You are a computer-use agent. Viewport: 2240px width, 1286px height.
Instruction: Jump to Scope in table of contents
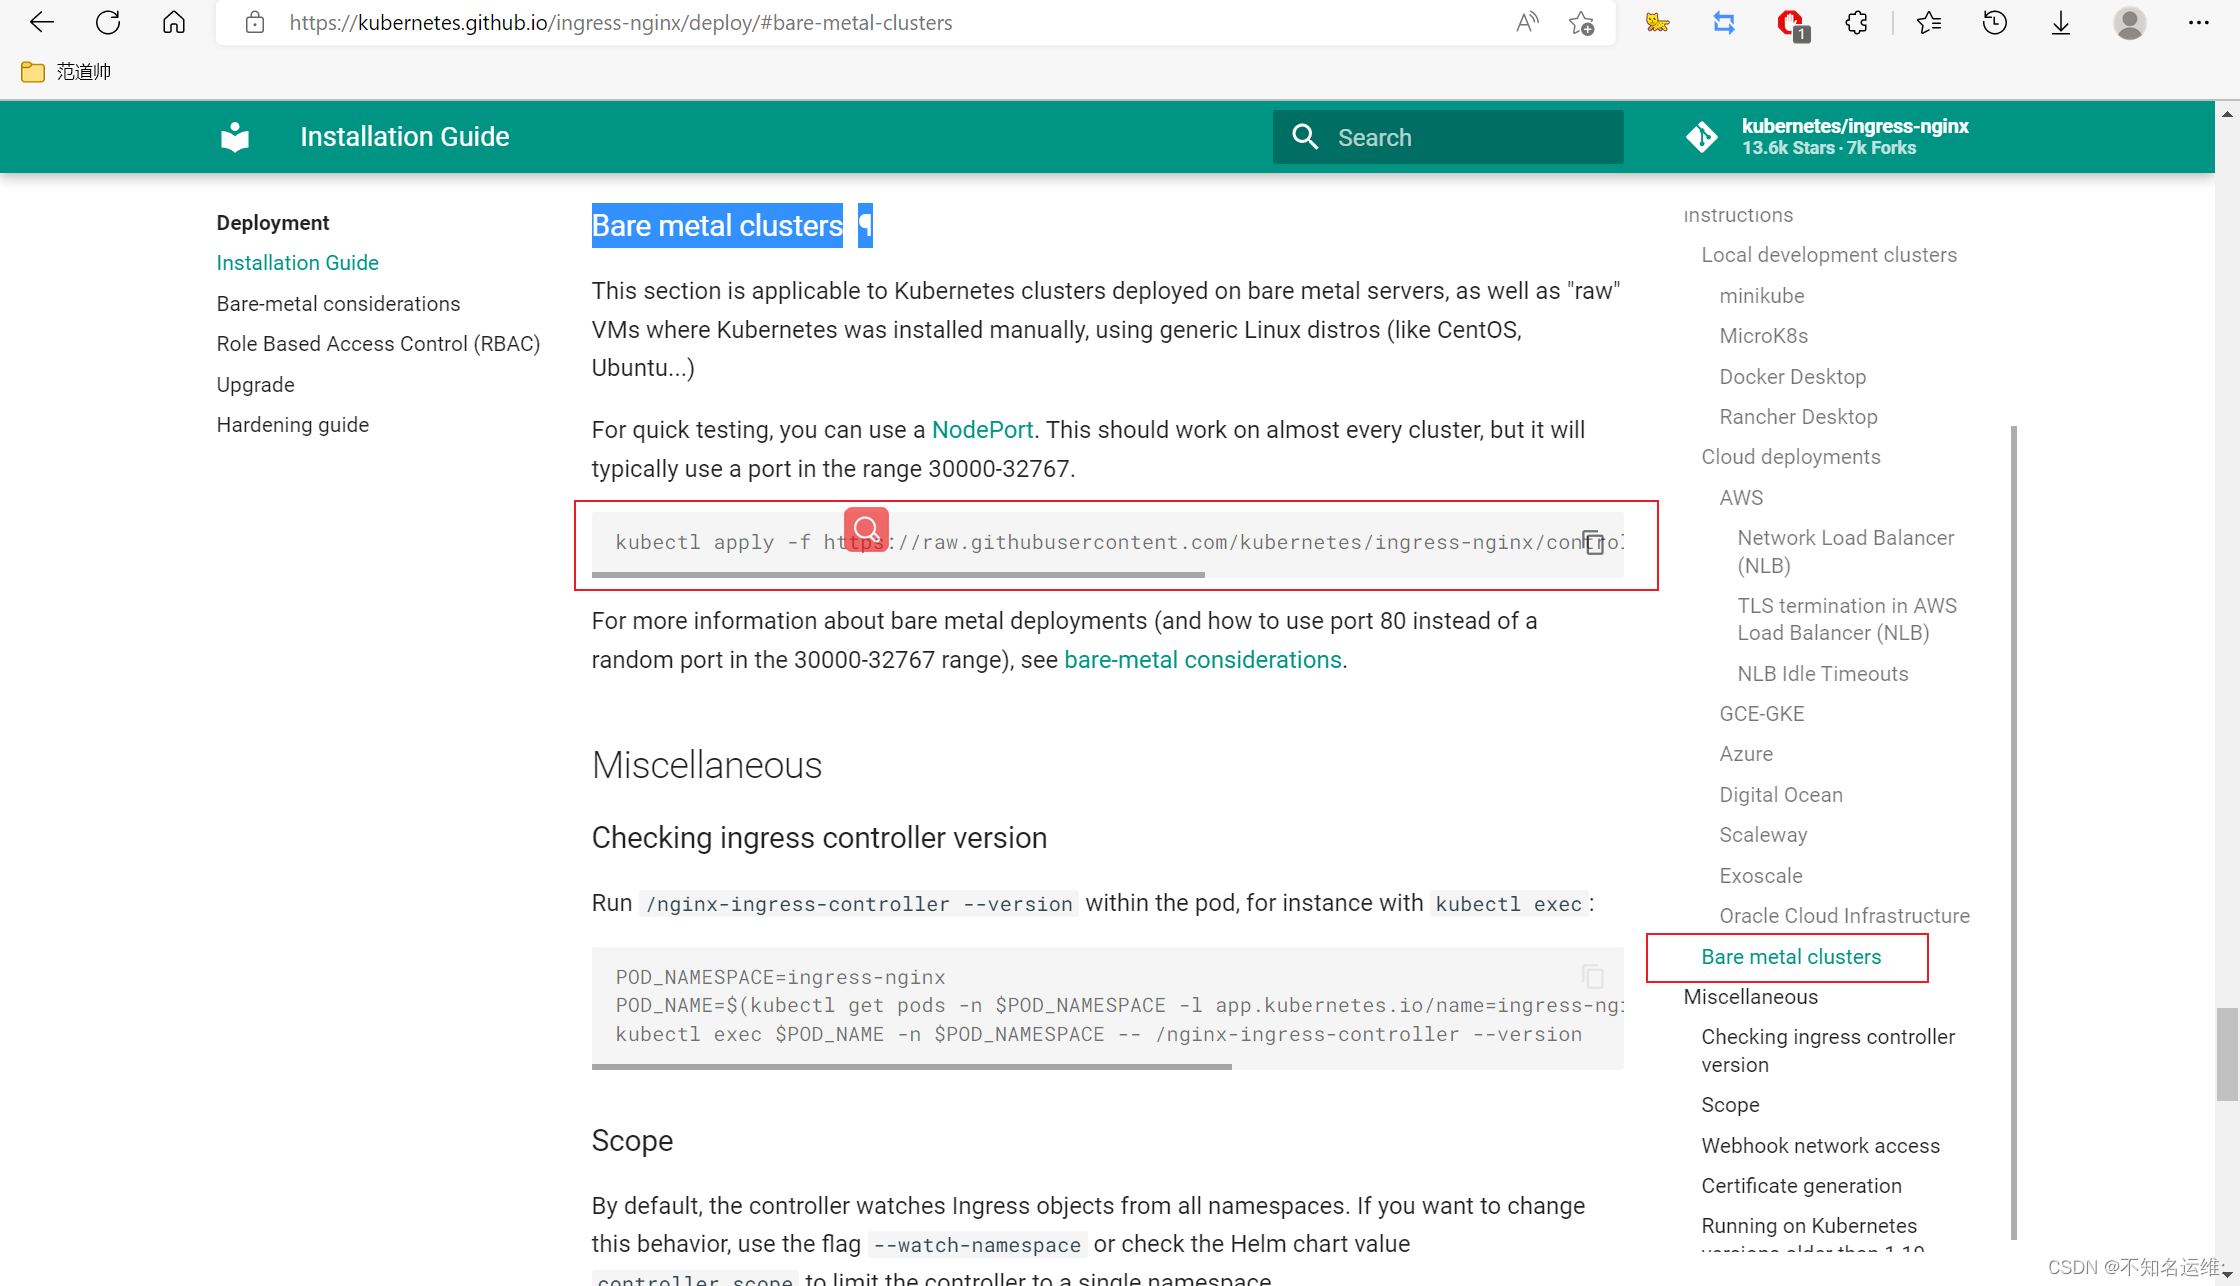click(1730, 1105)
